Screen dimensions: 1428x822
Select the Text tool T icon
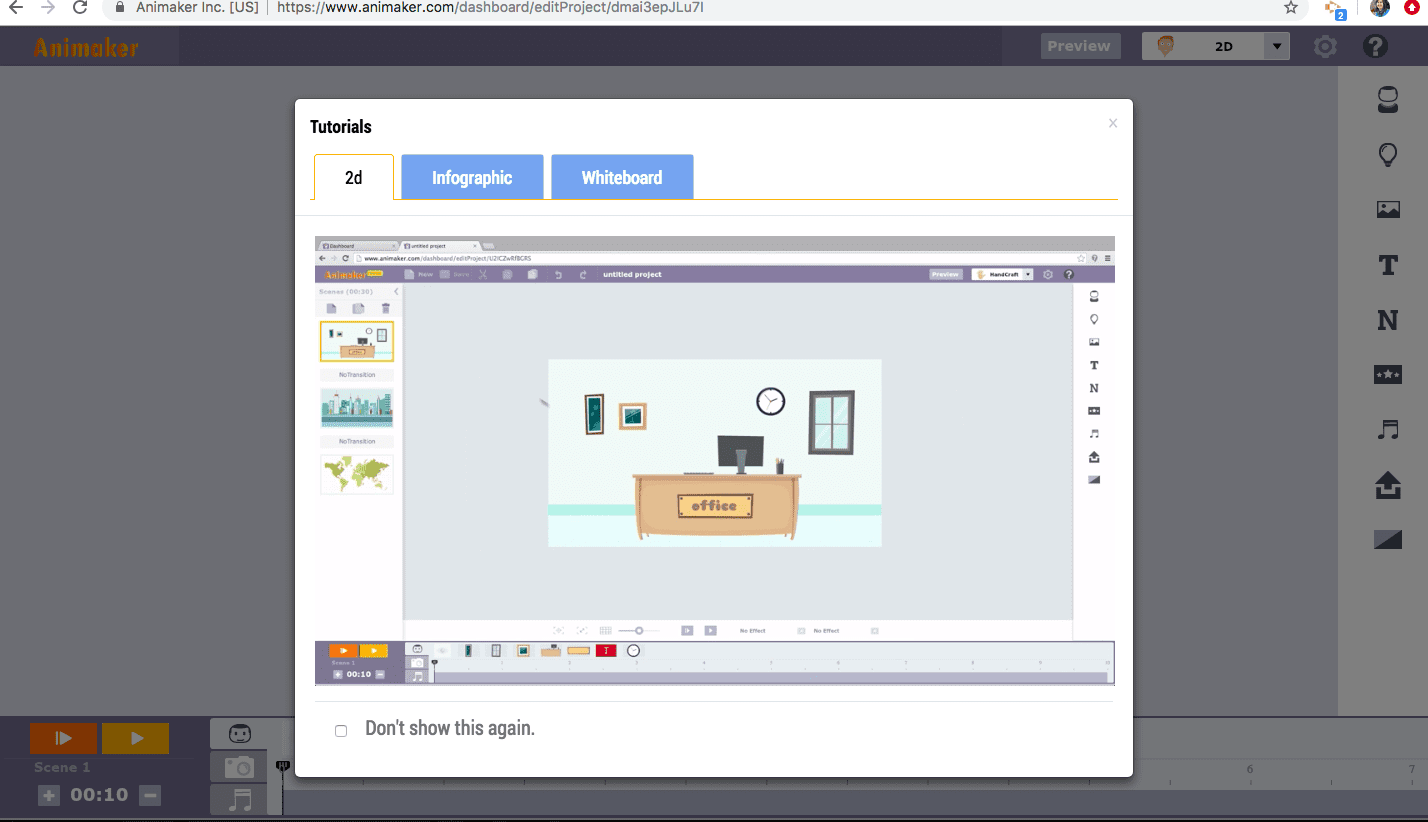pyautogui.click(x=1388, y=265)
